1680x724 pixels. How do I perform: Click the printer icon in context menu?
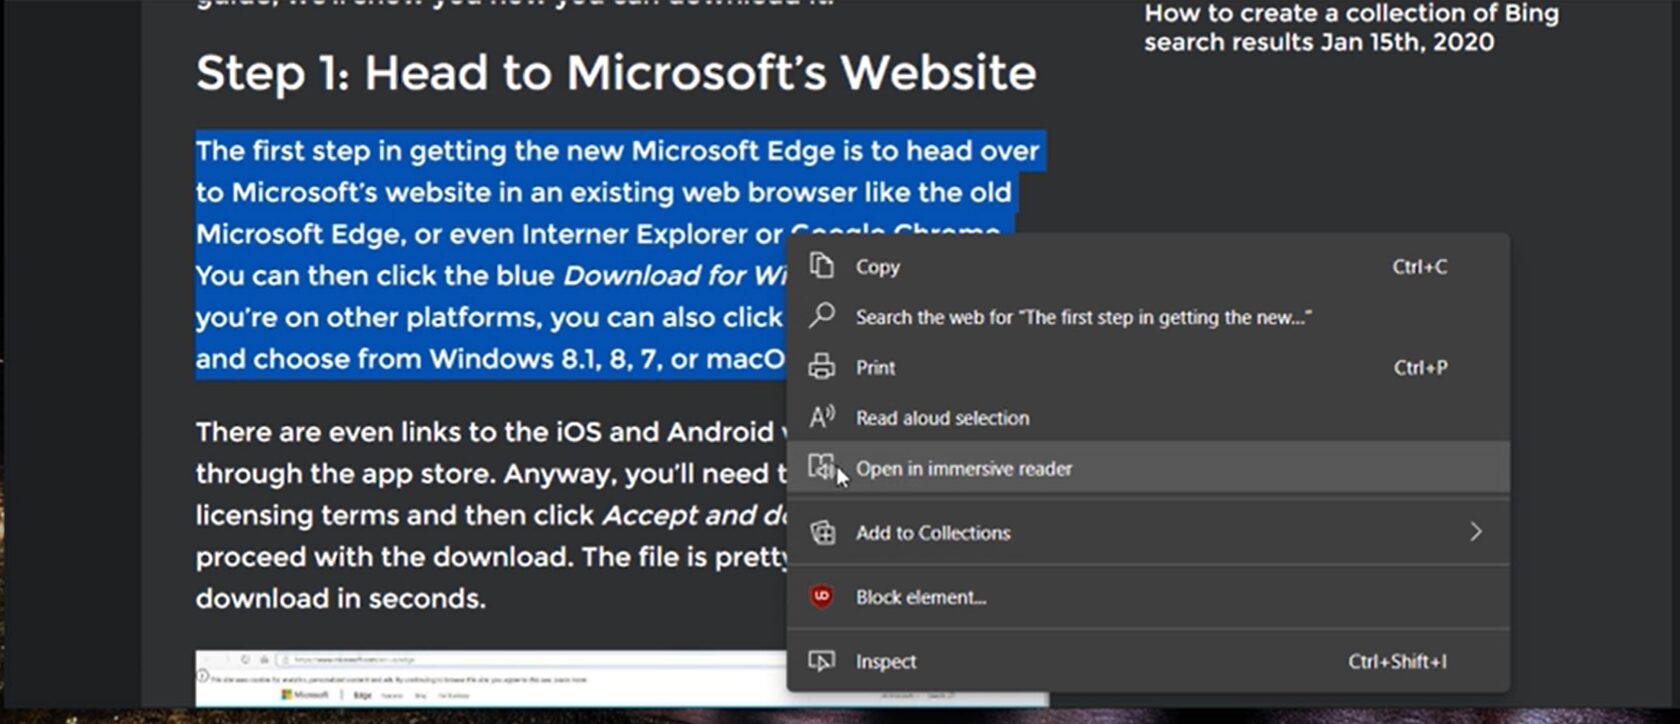(821, 367)
